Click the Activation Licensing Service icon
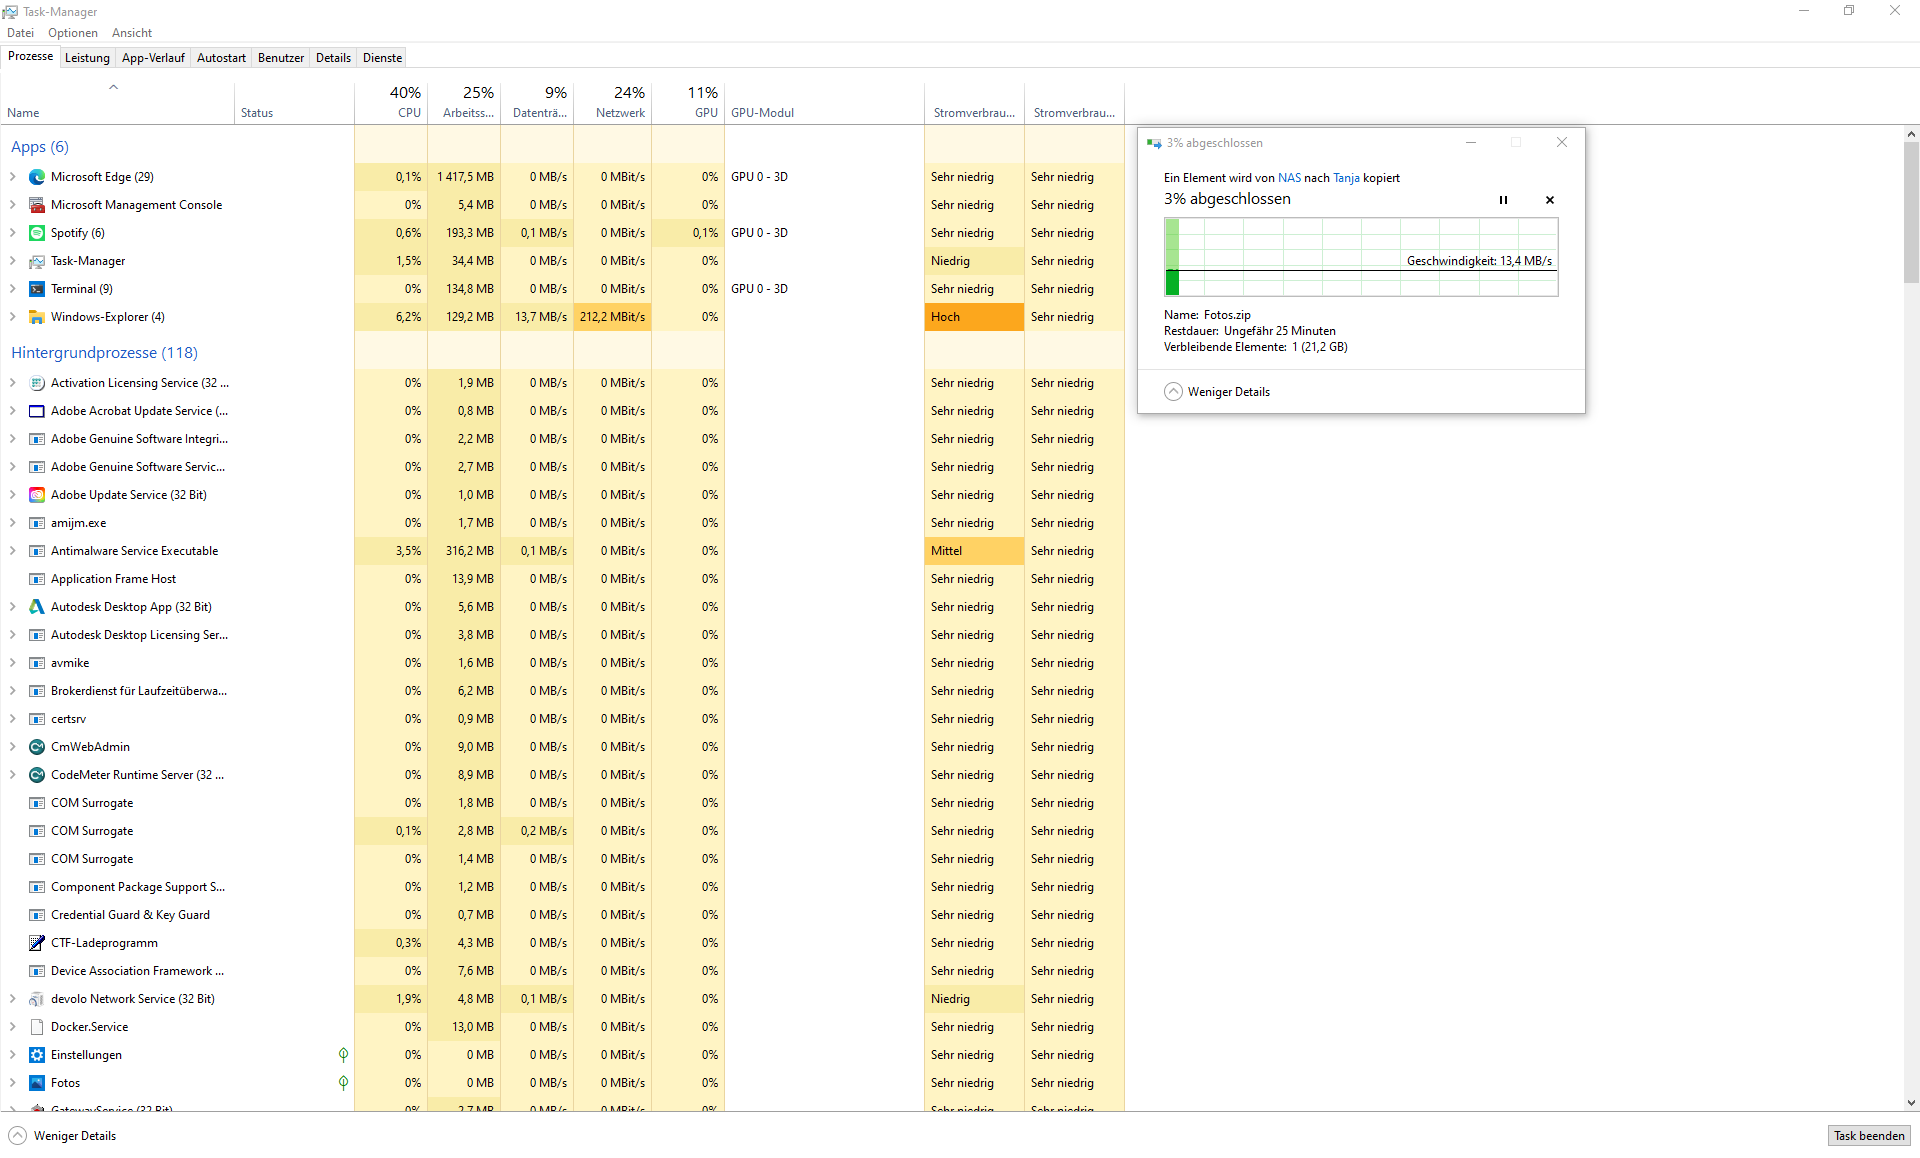 click(x=37, y=383)
